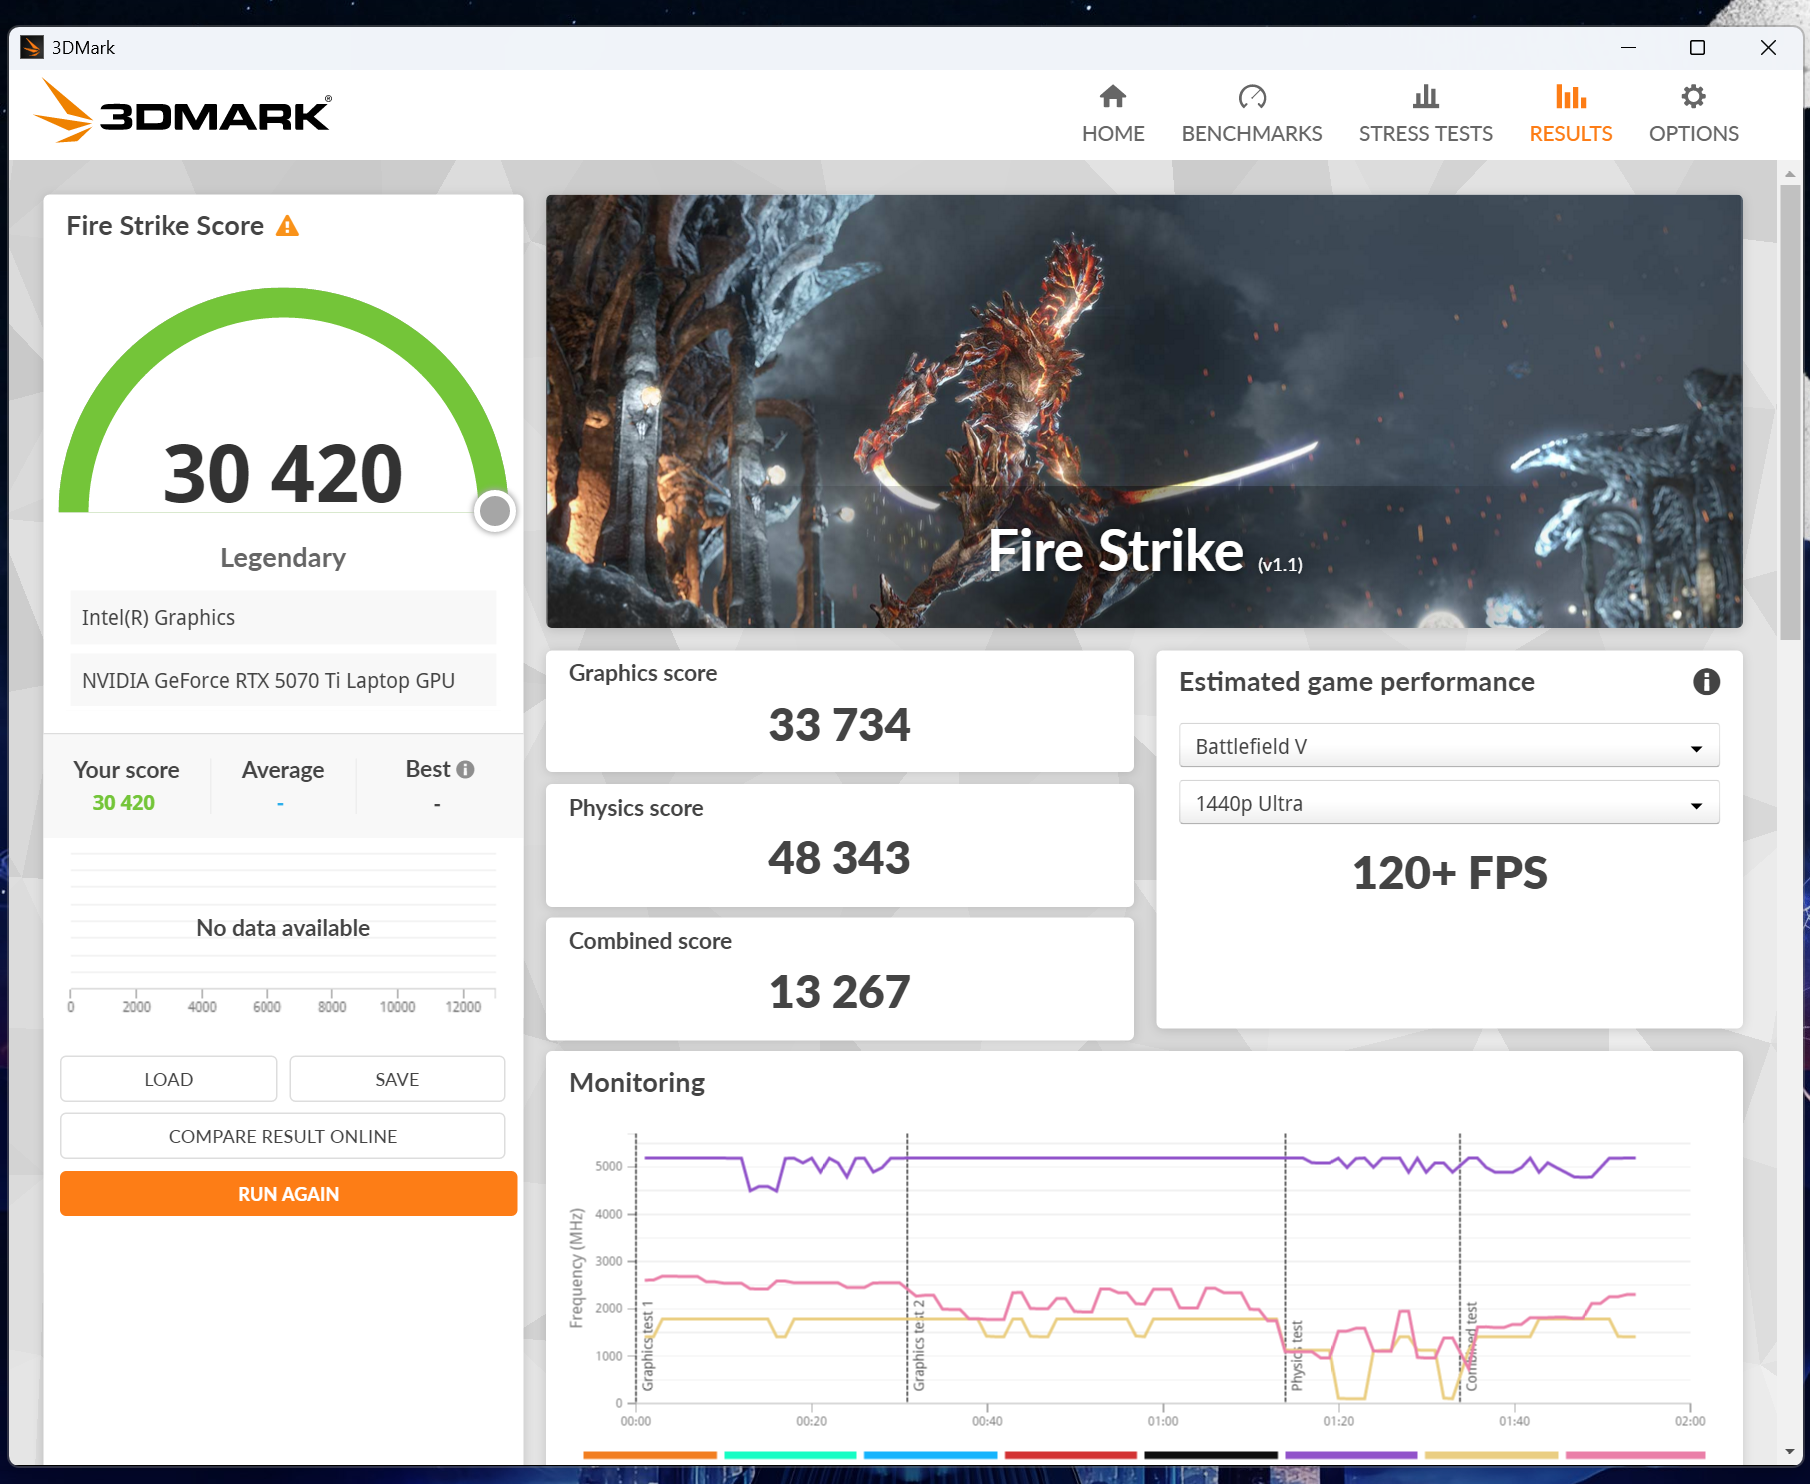Click the No data available text

tap(283, 928)
